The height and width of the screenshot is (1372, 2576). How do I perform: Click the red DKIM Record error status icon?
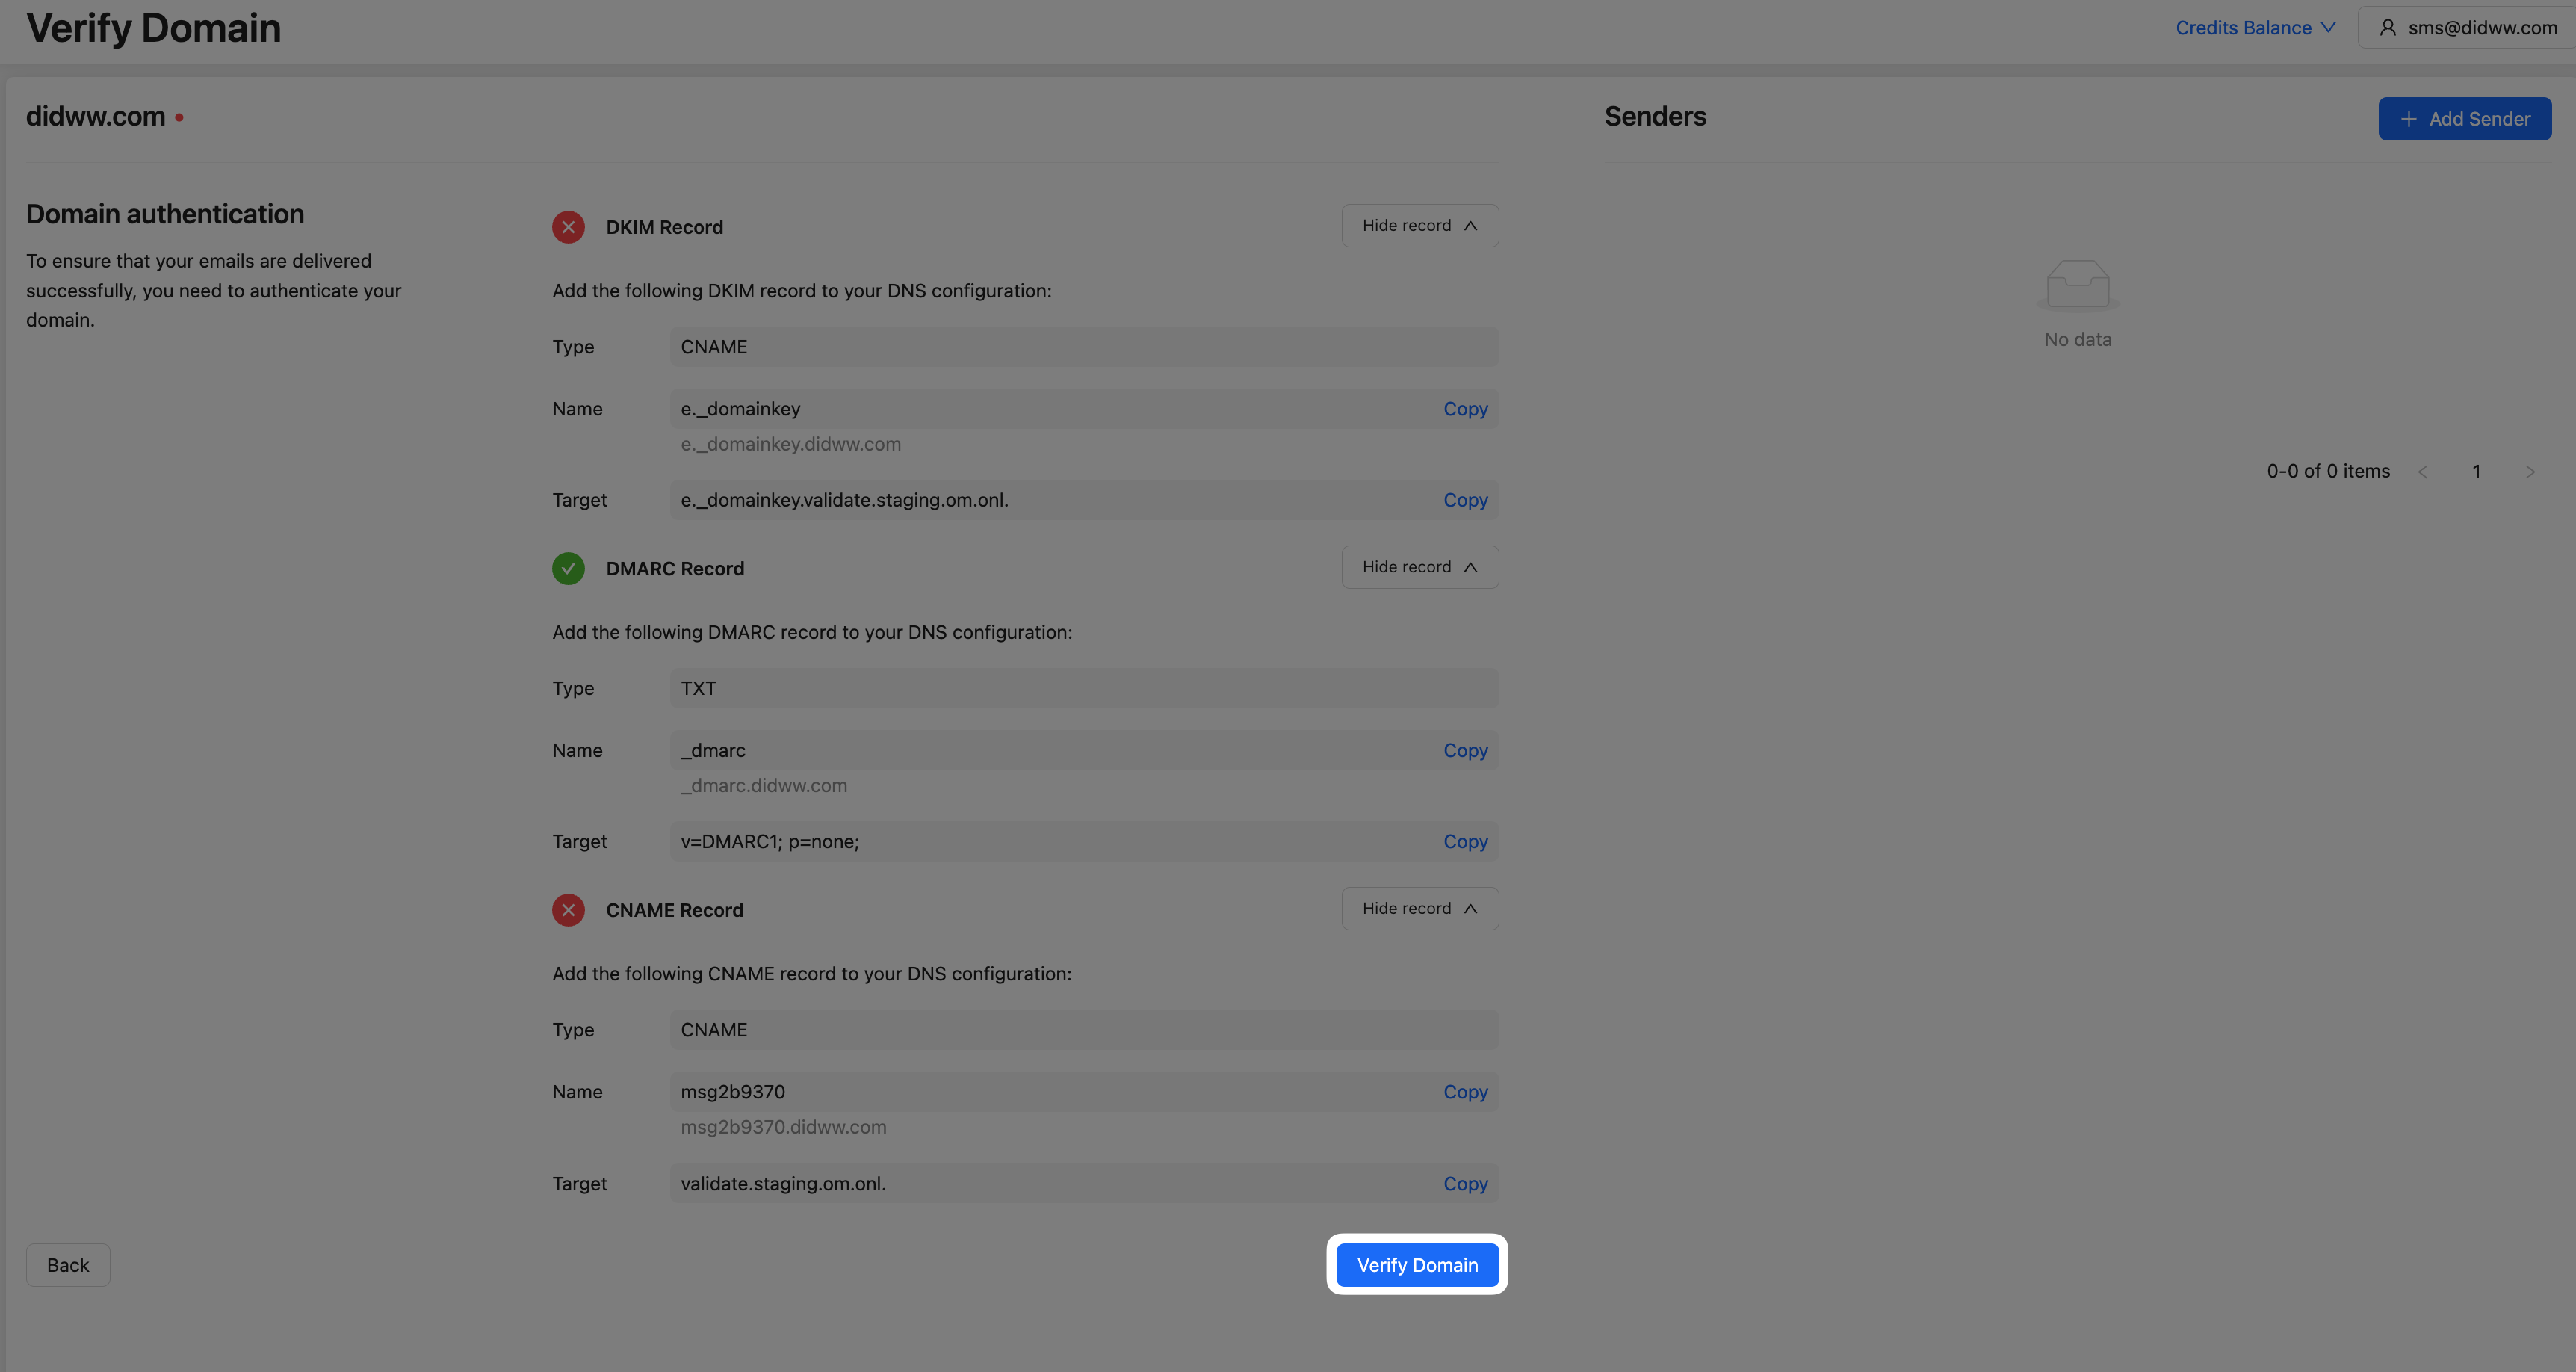[568, 227]
